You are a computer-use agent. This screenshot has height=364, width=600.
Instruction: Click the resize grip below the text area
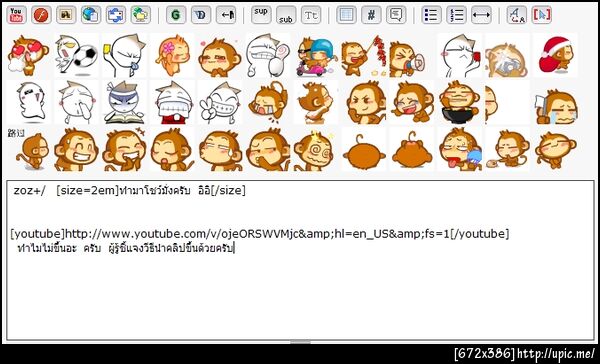coord(300,341)
